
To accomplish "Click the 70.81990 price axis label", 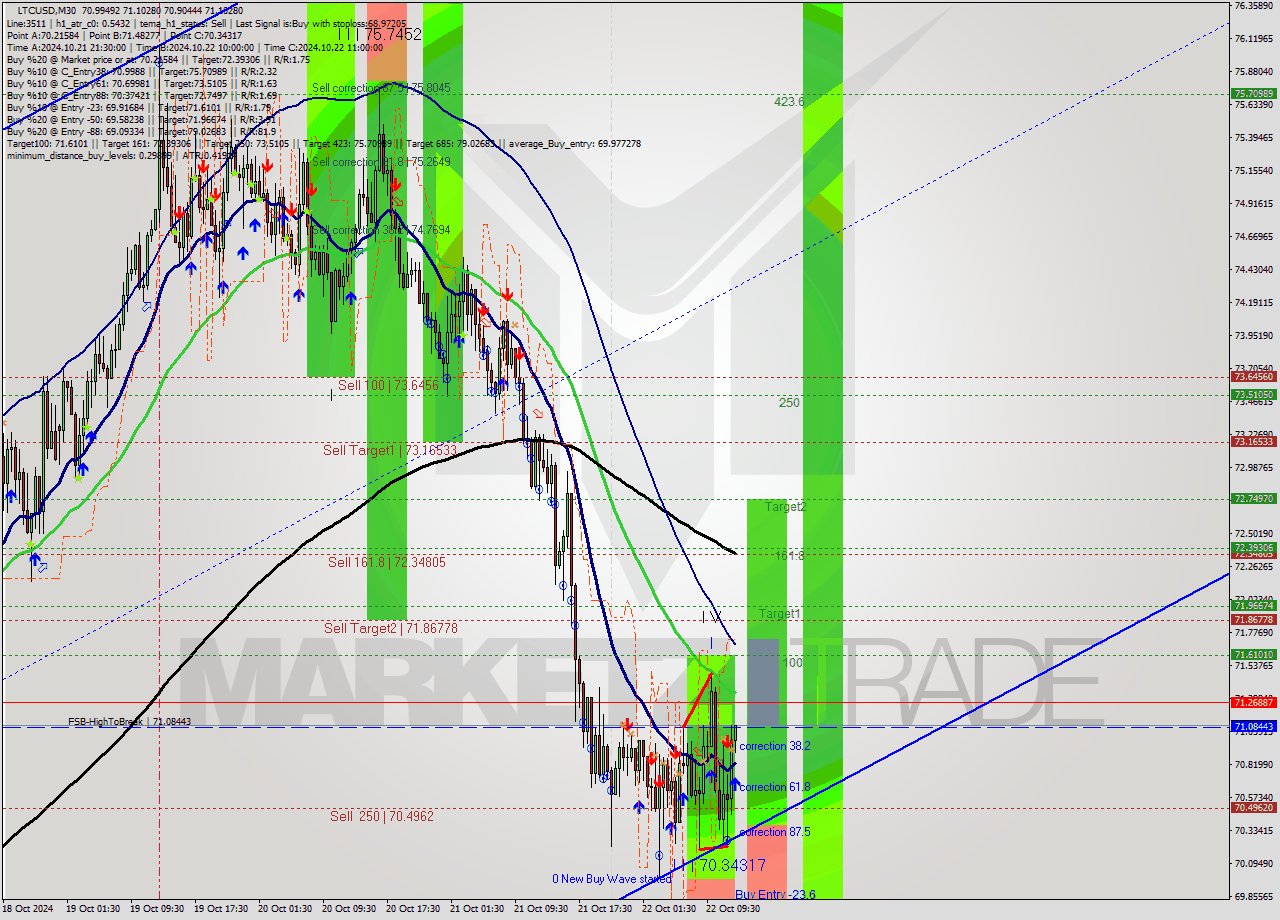I will [1254, 765].
